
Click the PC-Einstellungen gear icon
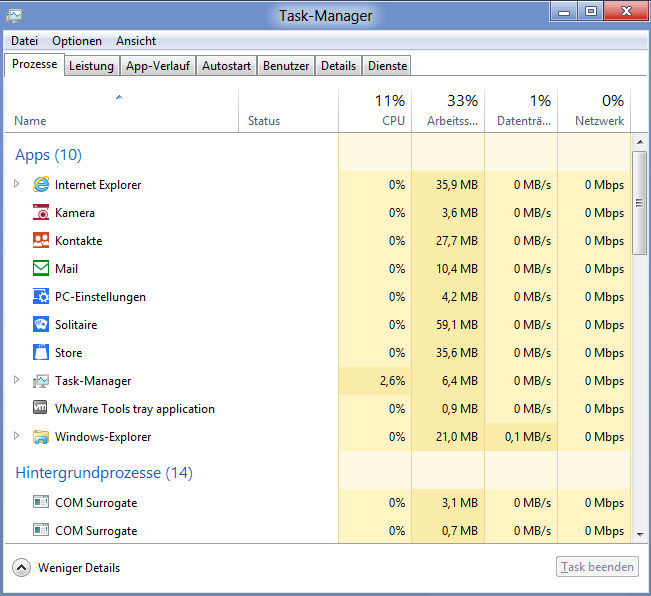coord(41,296)
